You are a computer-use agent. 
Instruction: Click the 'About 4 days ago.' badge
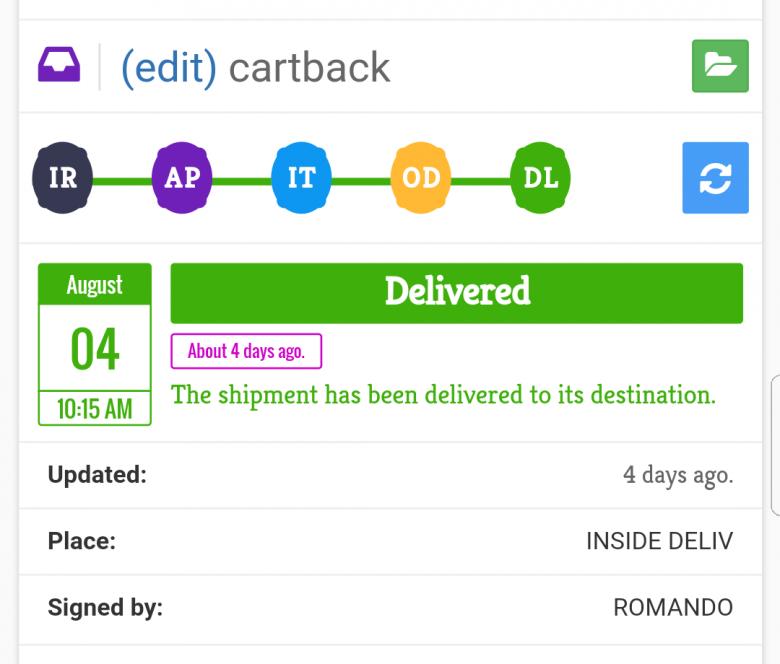click(246, 351)
